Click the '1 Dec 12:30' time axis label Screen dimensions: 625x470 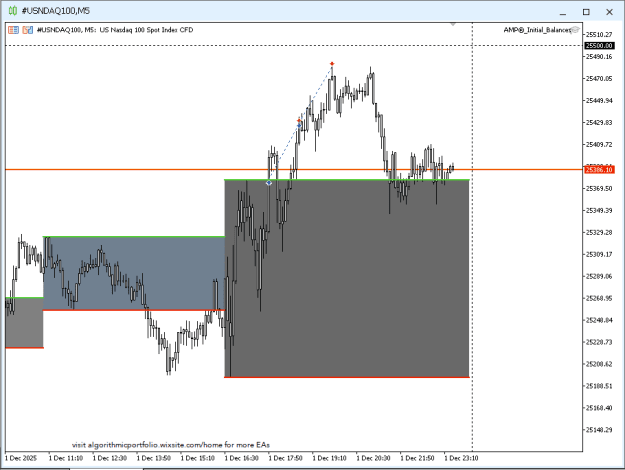[x=110, y=458]
